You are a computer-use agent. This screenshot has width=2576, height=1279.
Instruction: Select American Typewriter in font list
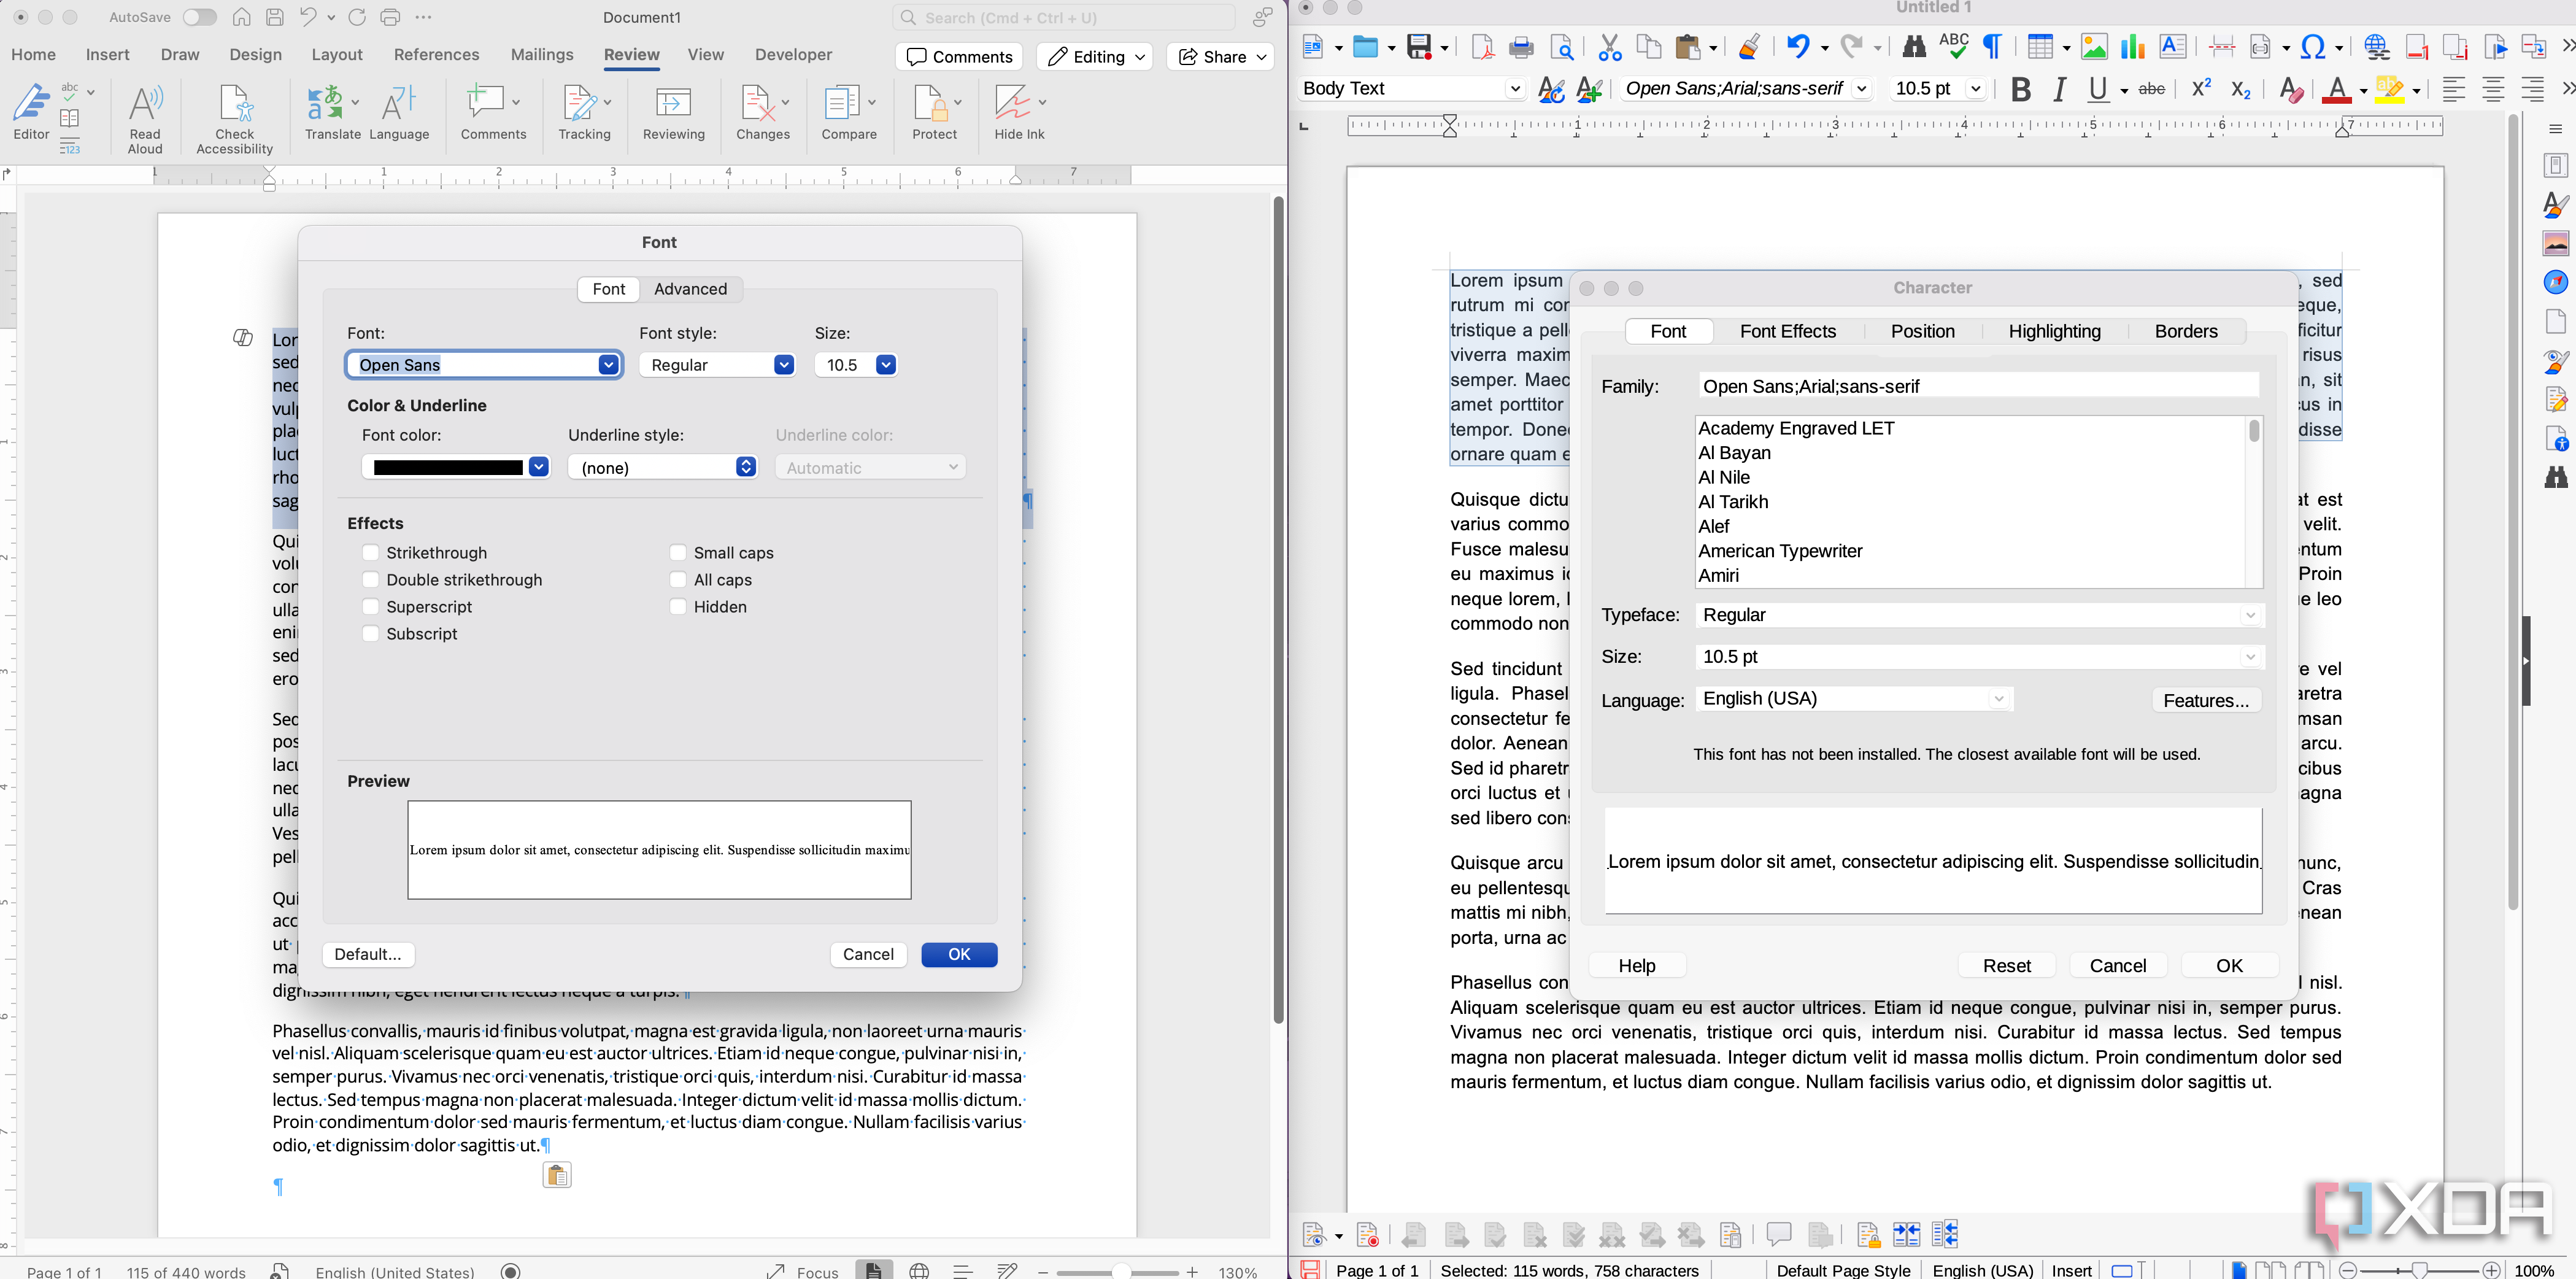click(x=1780, y=551)
